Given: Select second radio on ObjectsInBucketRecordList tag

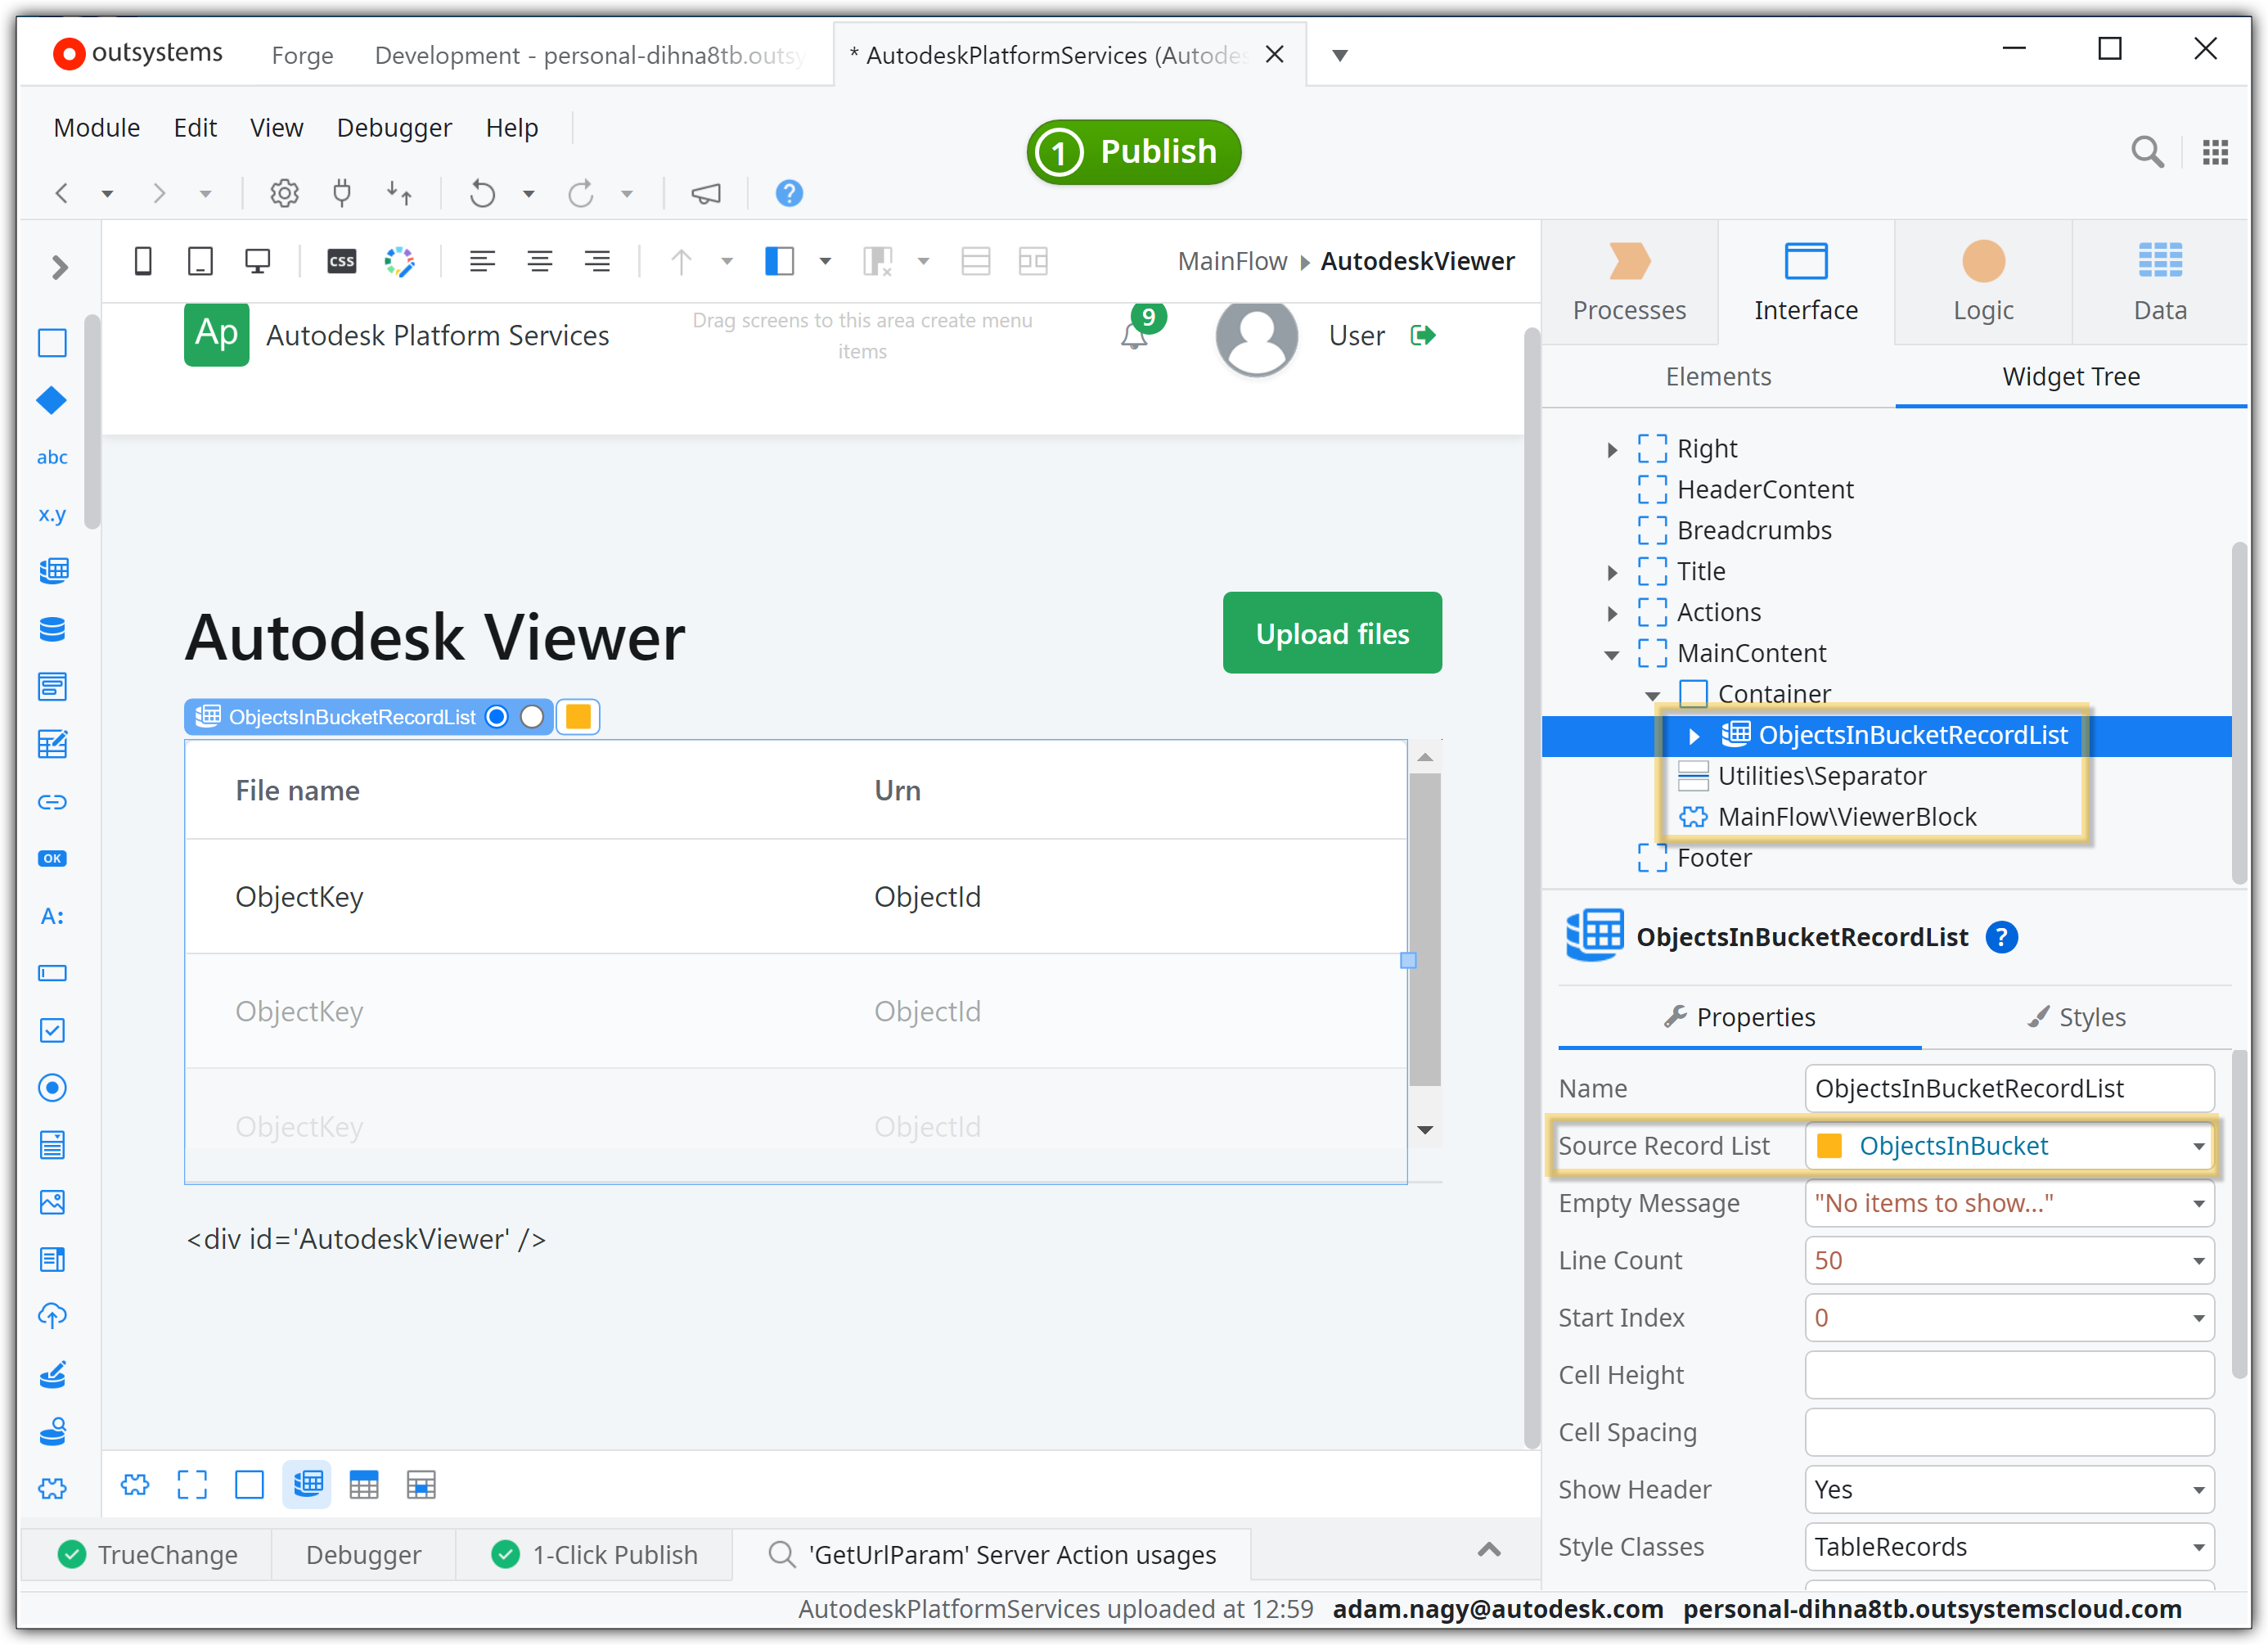Looking at the screenshot, I should click(x=532, y=717).
